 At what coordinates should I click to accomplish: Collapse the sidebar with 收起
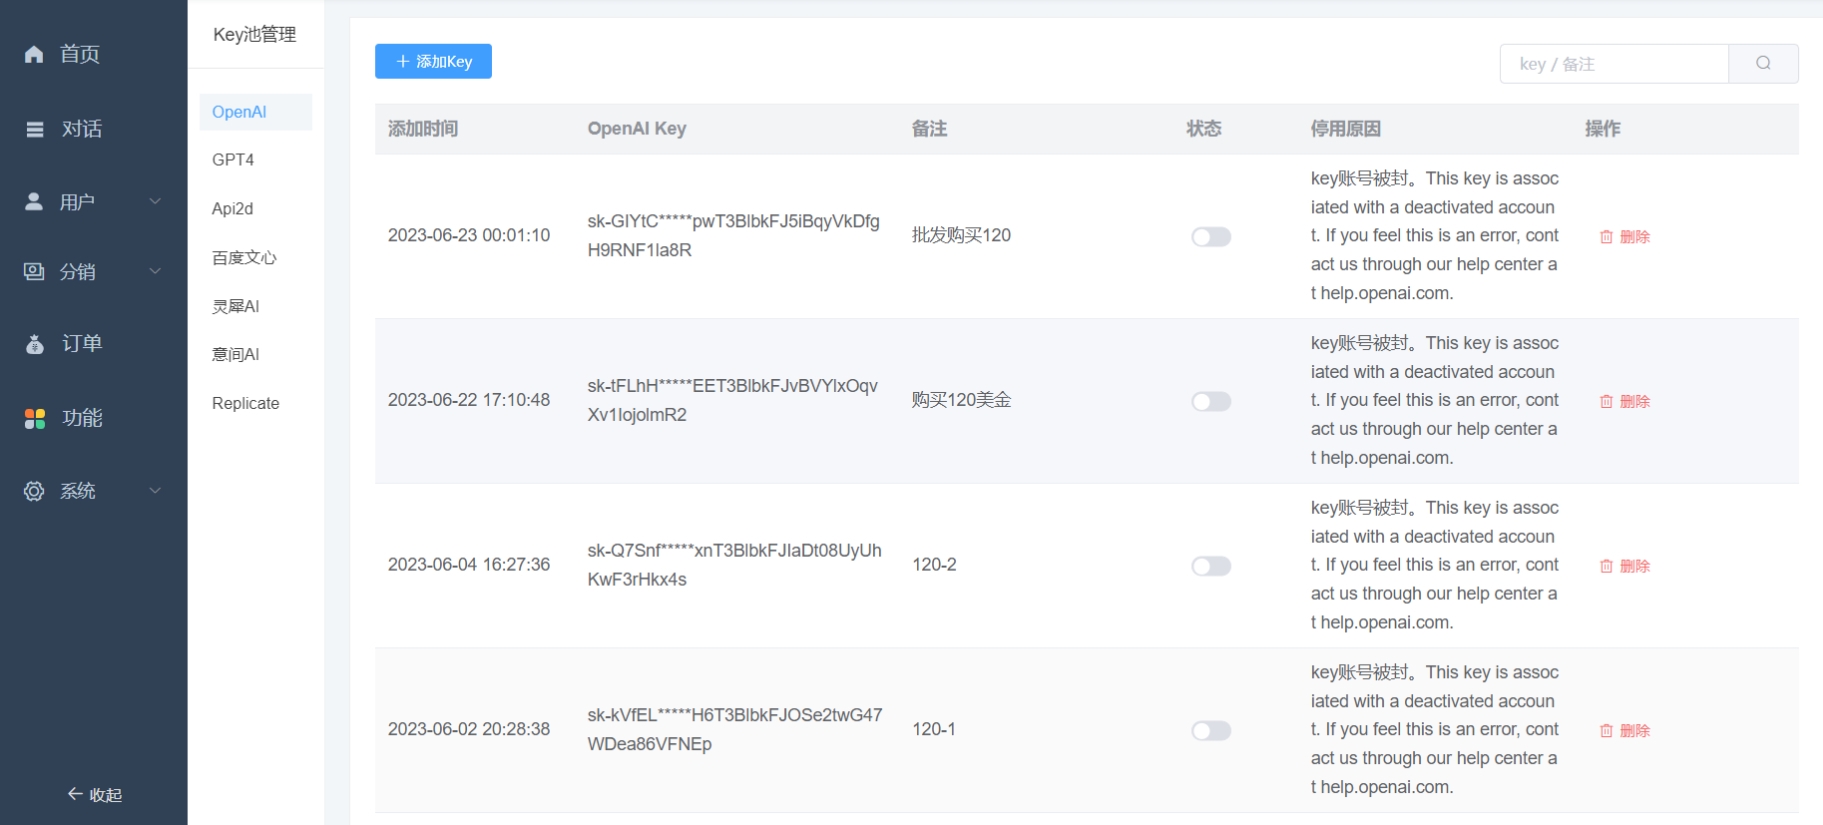(x=94, y=795)
